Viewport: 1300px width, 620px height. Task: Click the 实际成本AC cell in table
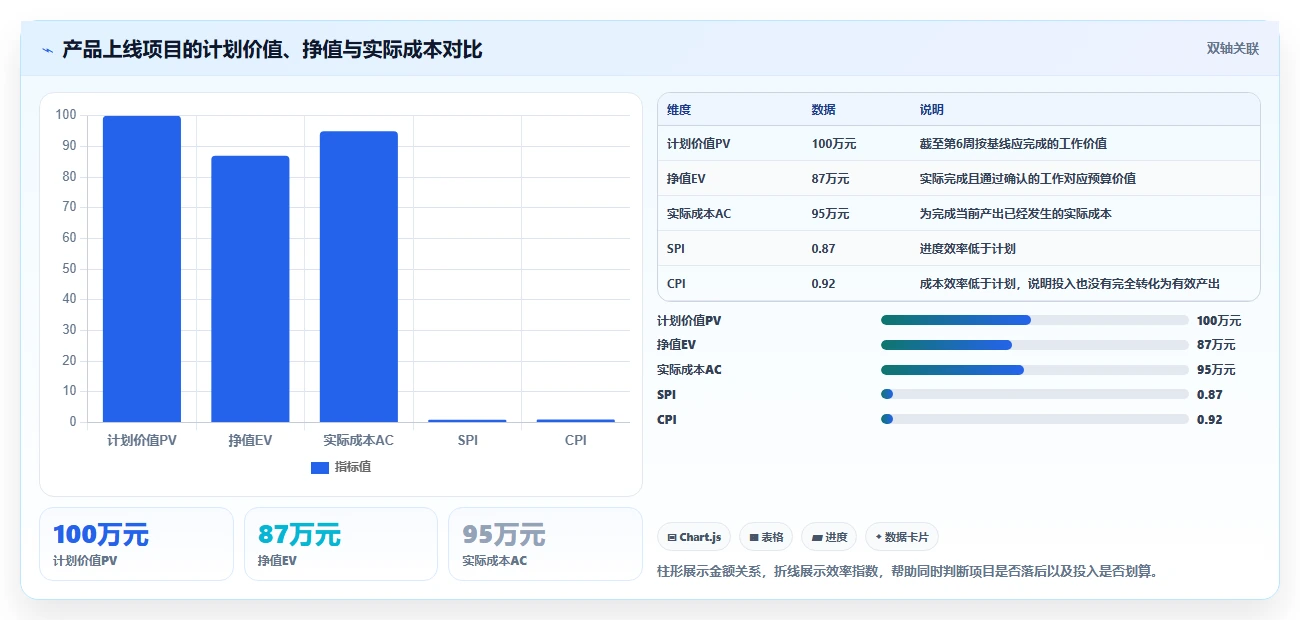click(699, 214)
